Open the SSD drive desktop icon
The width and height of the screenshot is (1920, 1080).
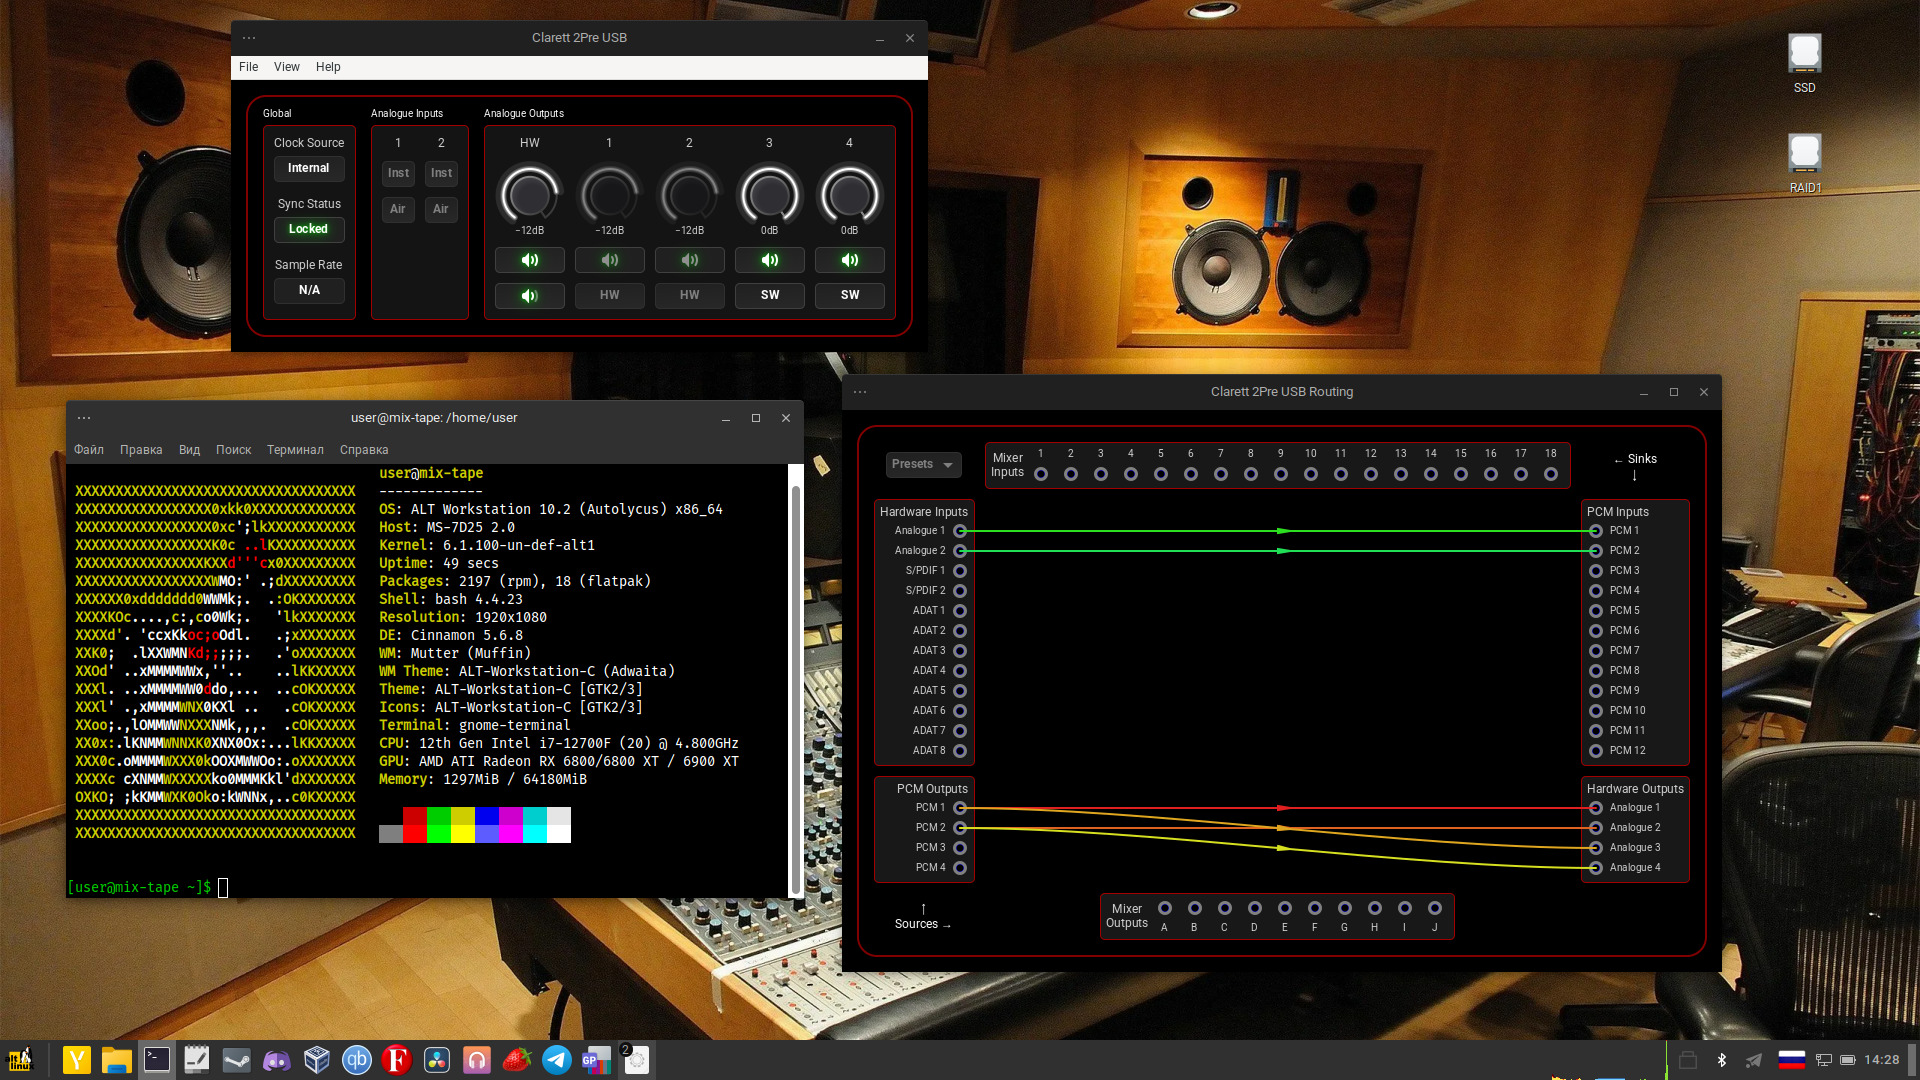pos(1804,63)
